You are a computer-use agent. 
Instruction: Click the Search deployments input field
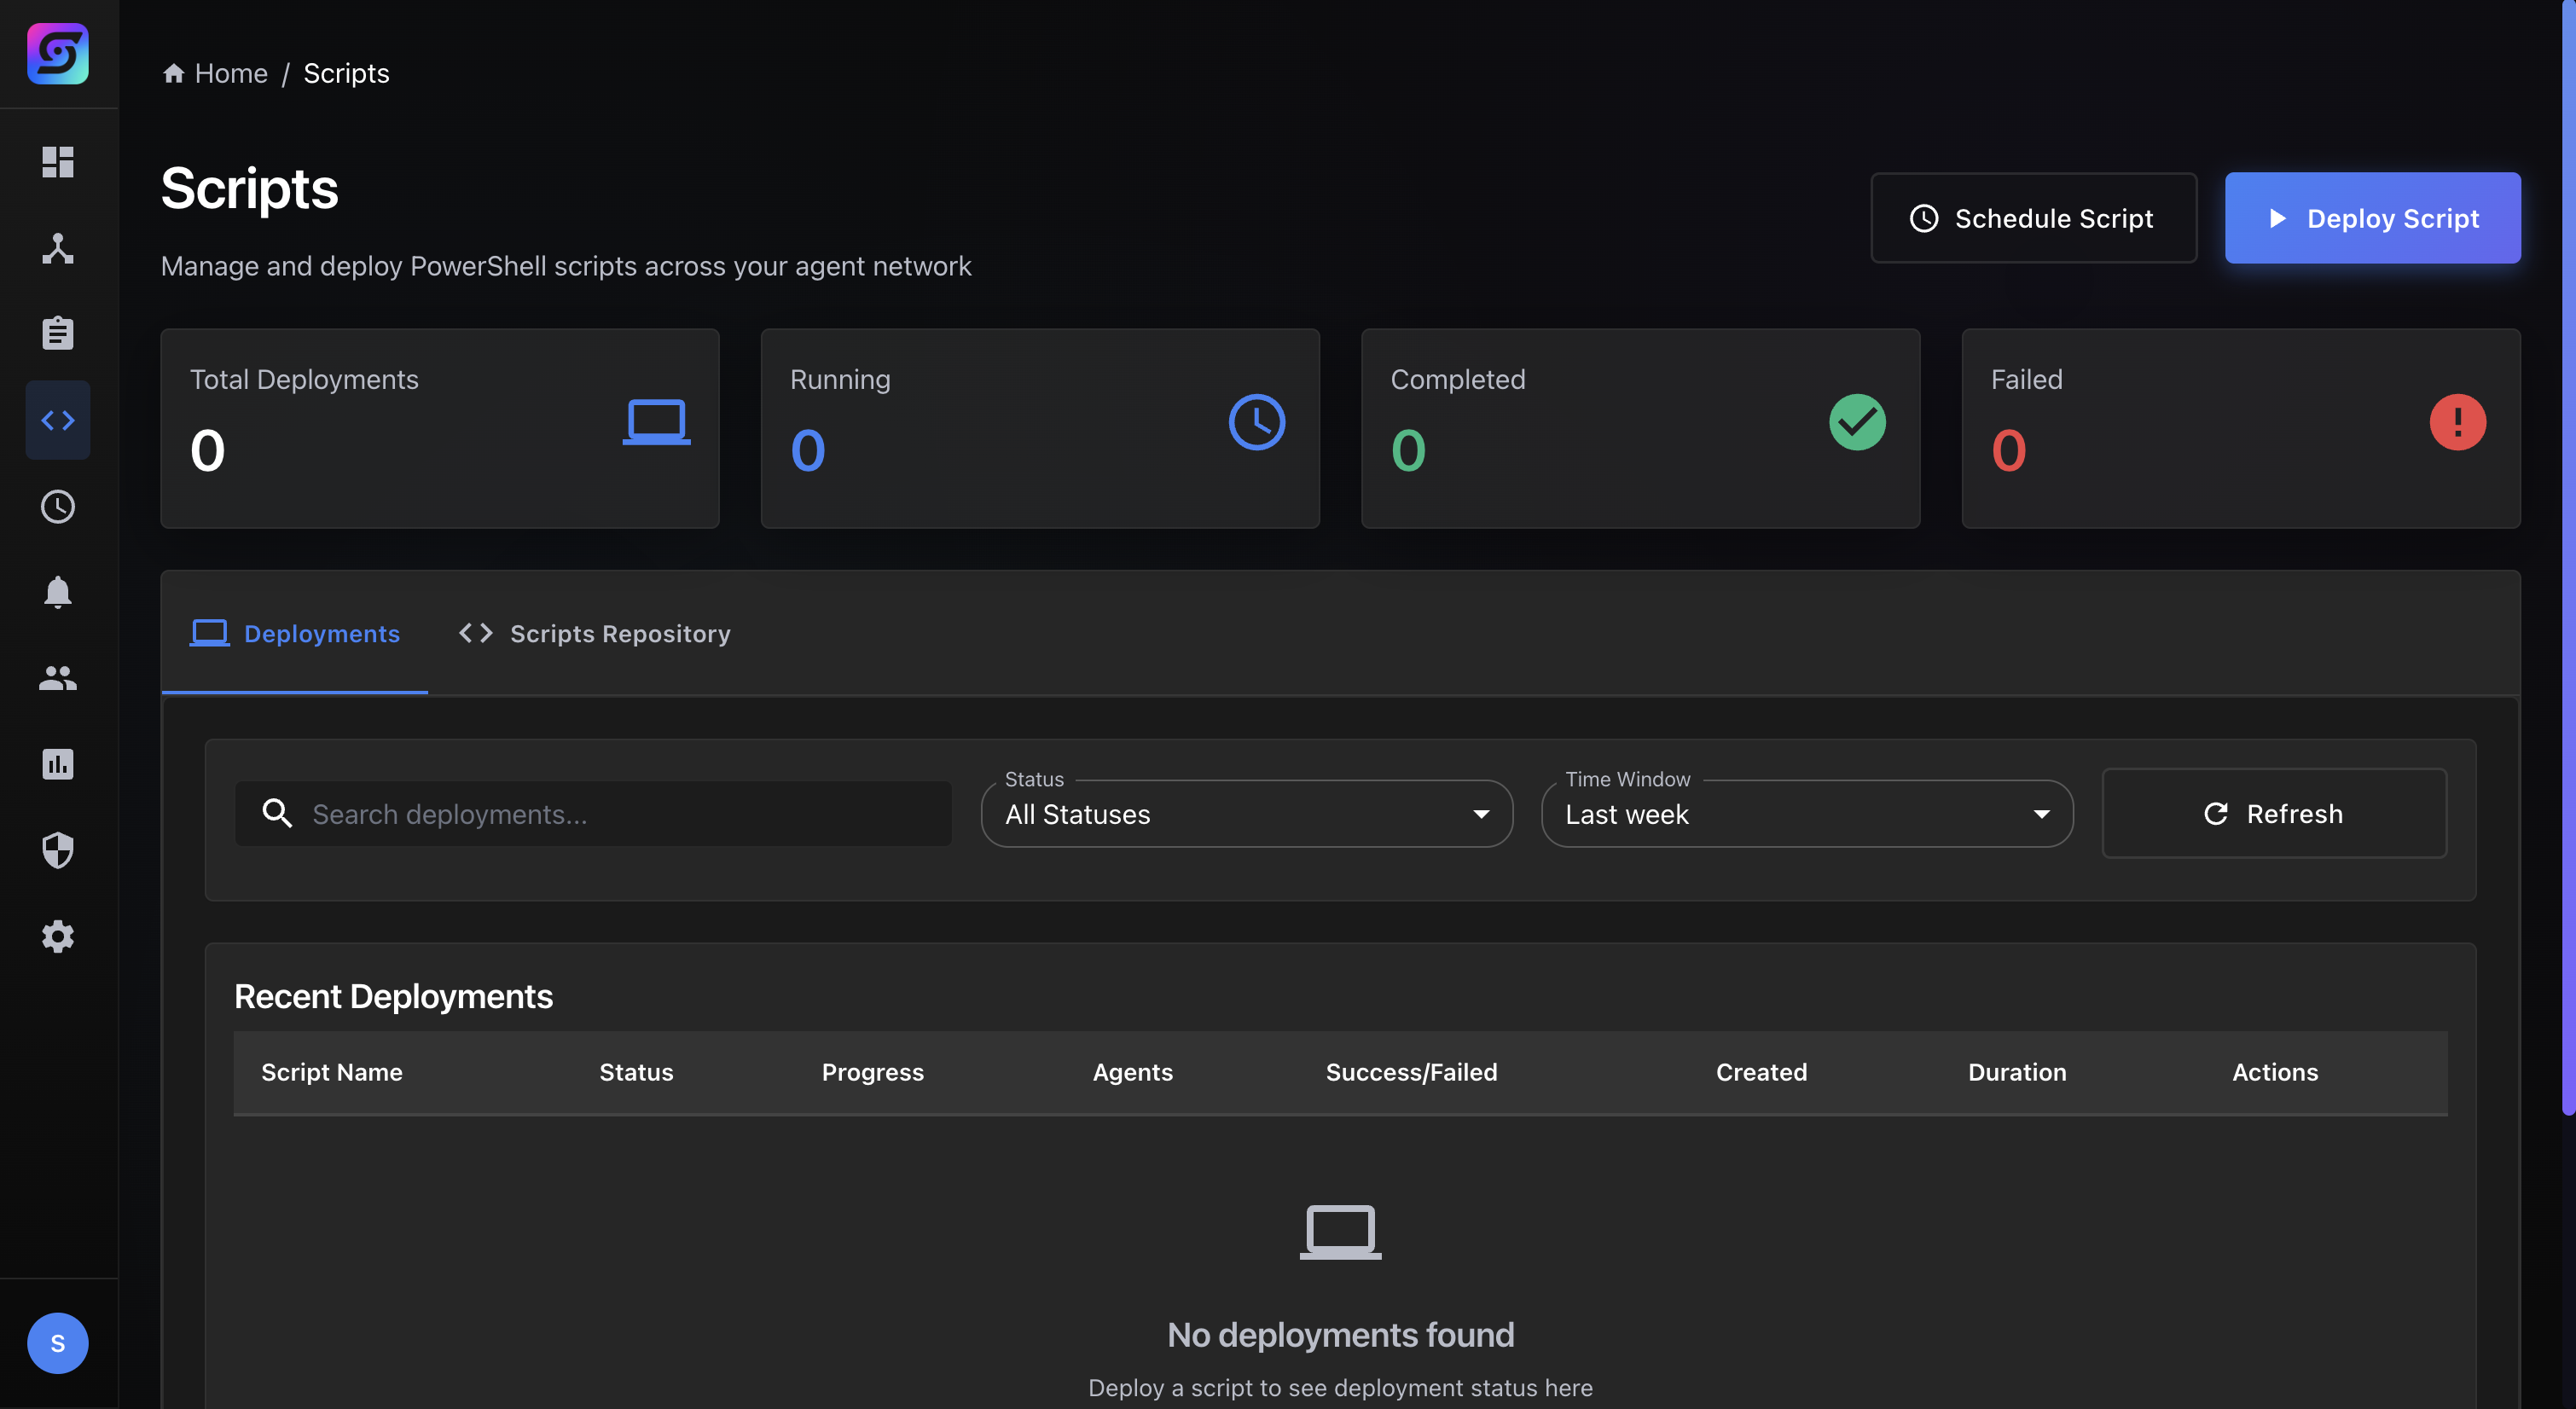594,814
